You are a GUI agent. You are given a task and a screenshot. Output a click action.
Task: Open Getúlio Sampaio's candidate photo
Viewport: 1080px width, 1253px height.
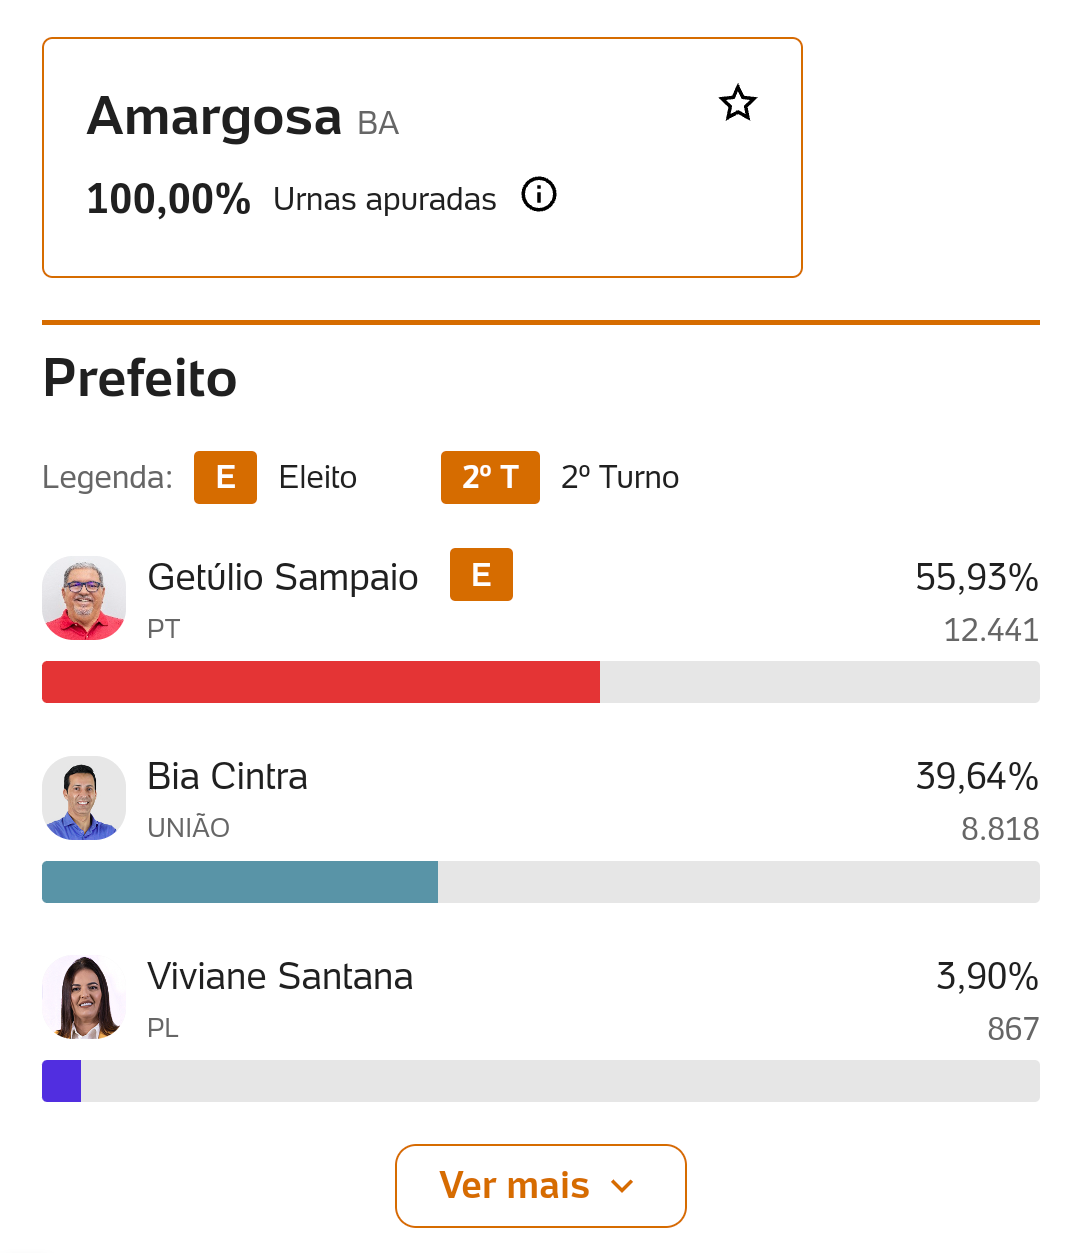pos(84,598)
